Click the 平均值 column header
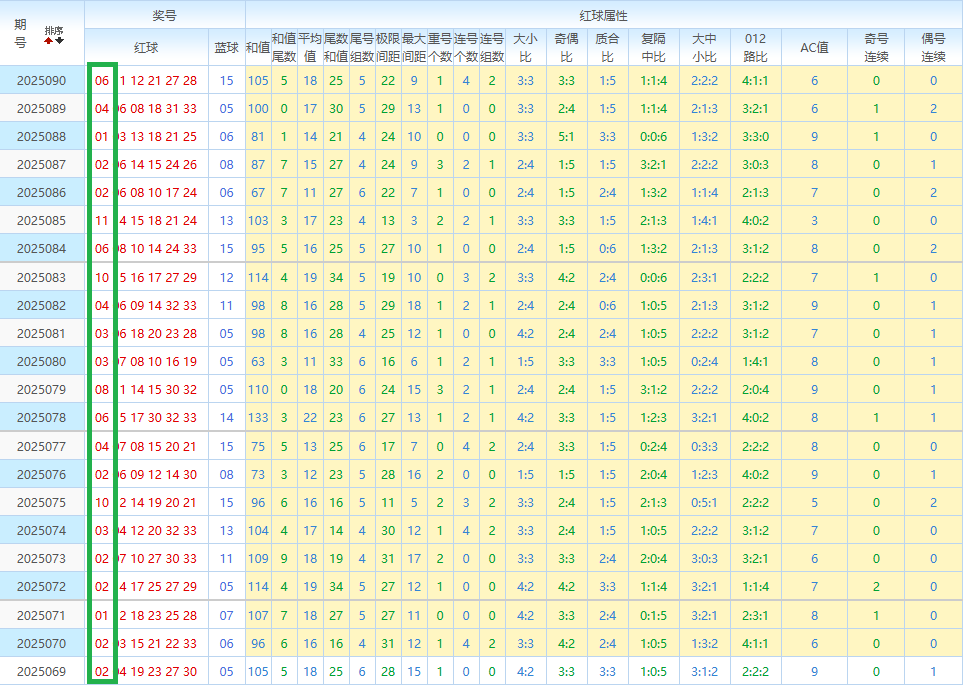 point(310,47)
